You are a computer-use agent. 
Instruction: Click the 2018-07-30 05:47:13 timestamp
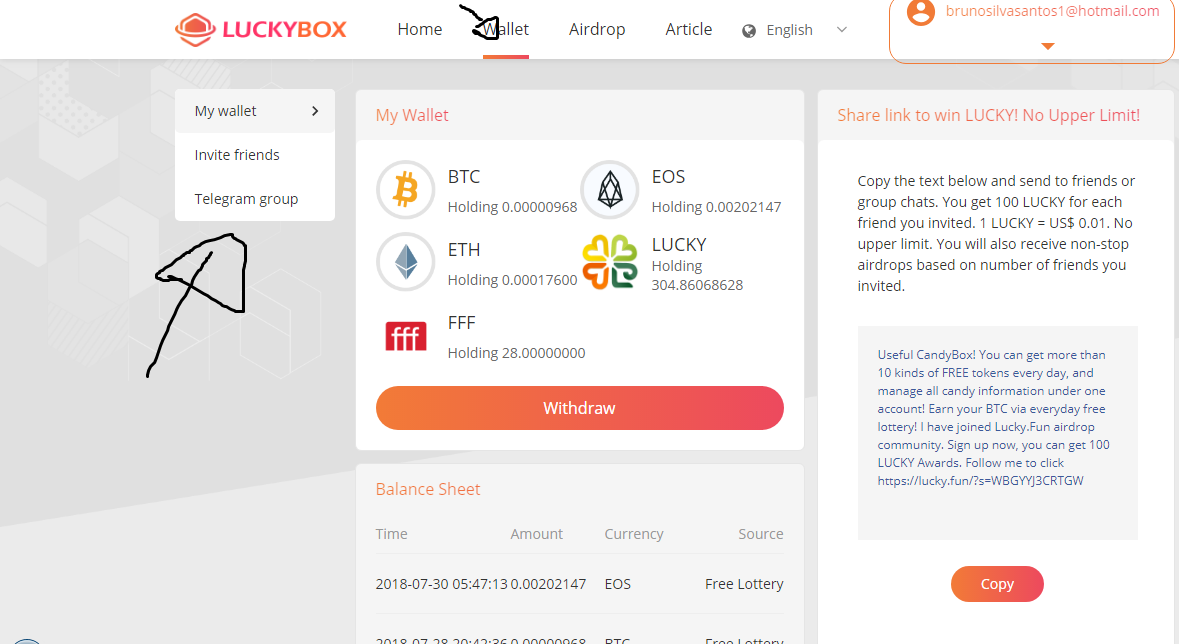click(442, 584)
